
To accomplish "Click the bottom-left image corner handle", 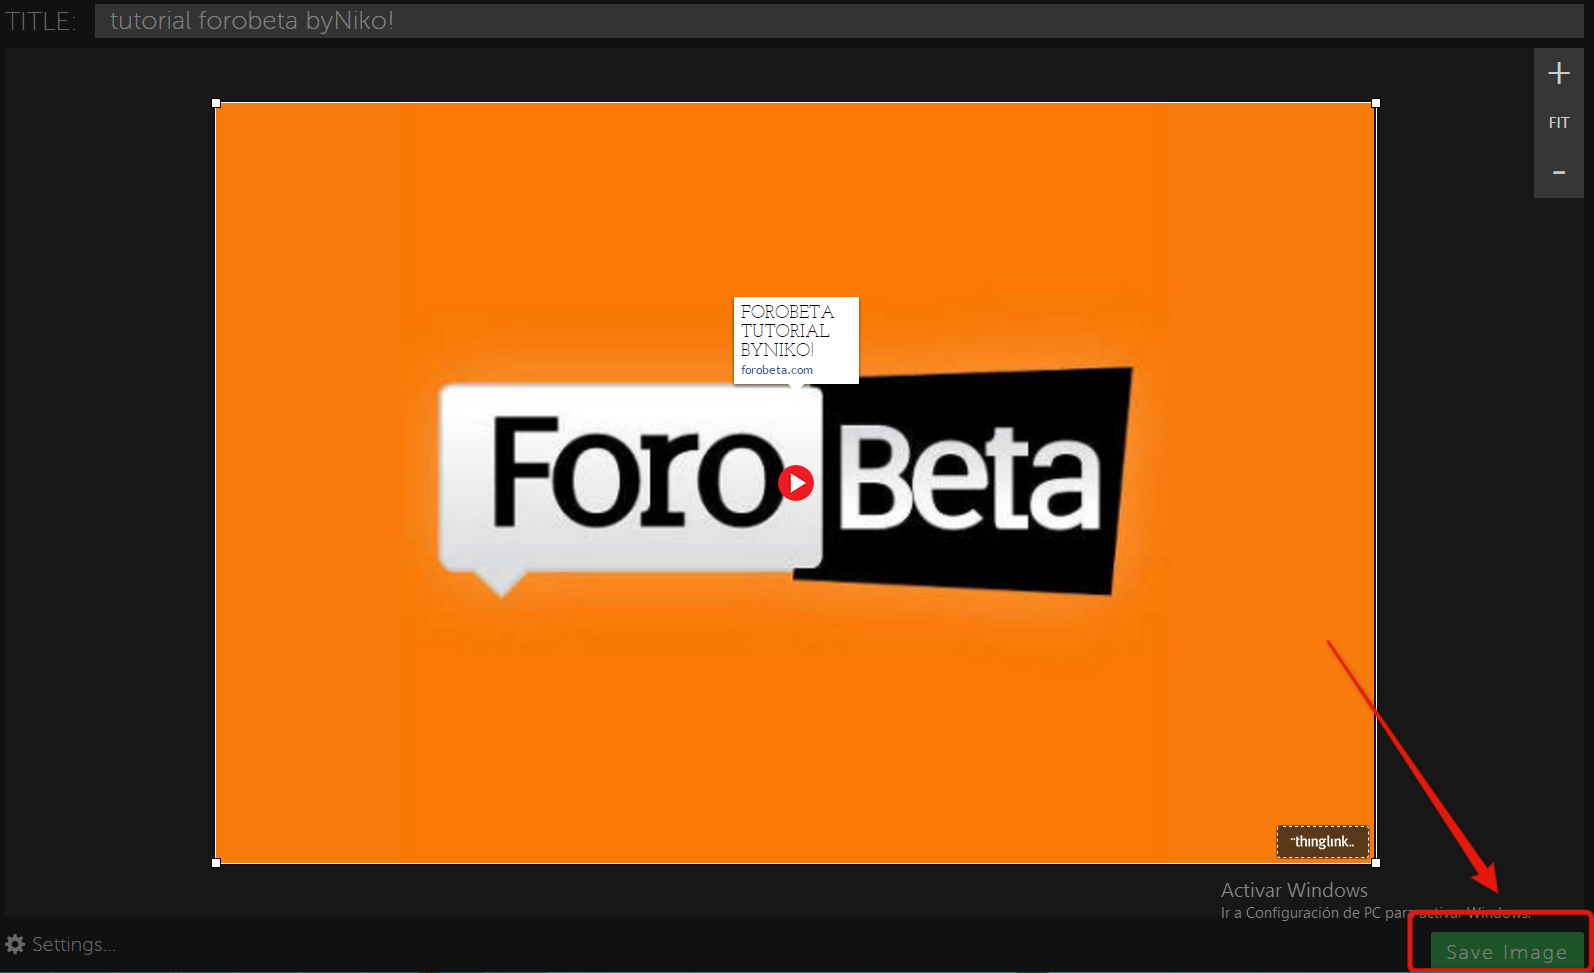I will 216,862.
